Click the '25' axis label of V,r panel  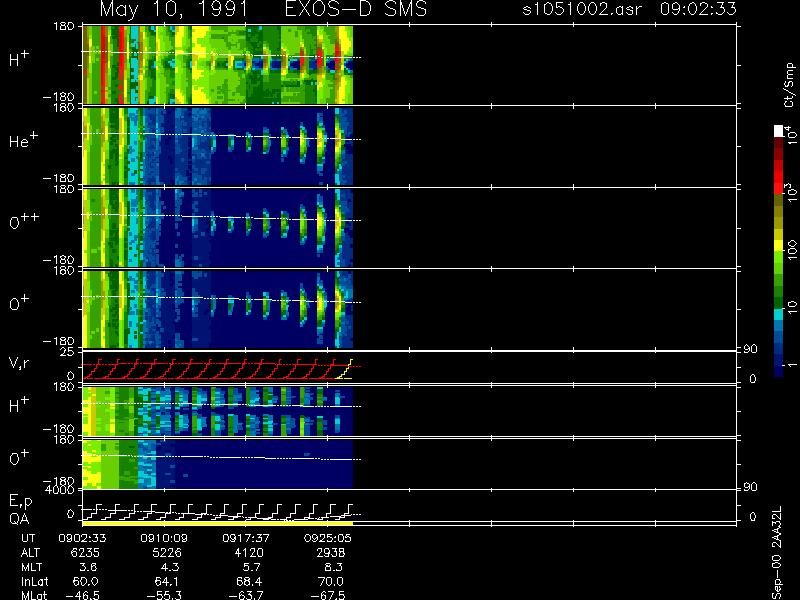68,351
